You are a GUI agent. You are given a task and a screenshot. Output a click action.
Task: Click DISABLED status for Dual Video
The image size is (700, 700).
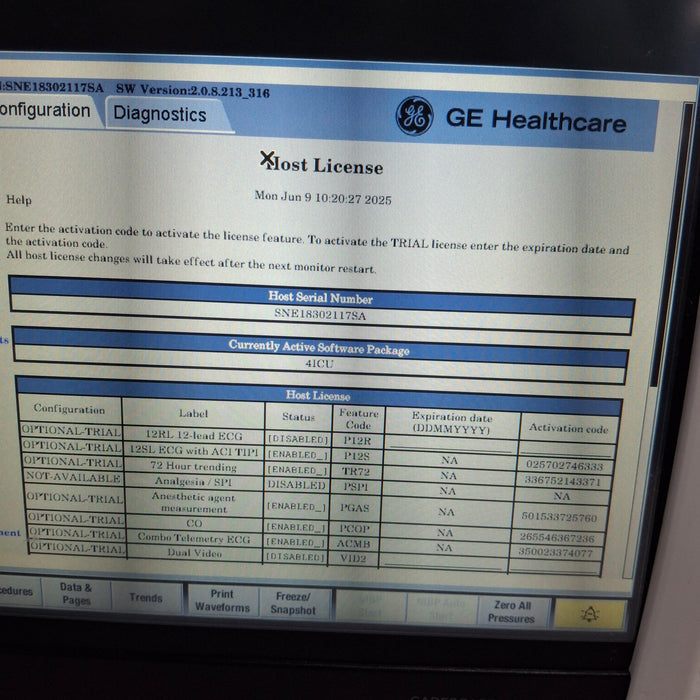[296, 557]
